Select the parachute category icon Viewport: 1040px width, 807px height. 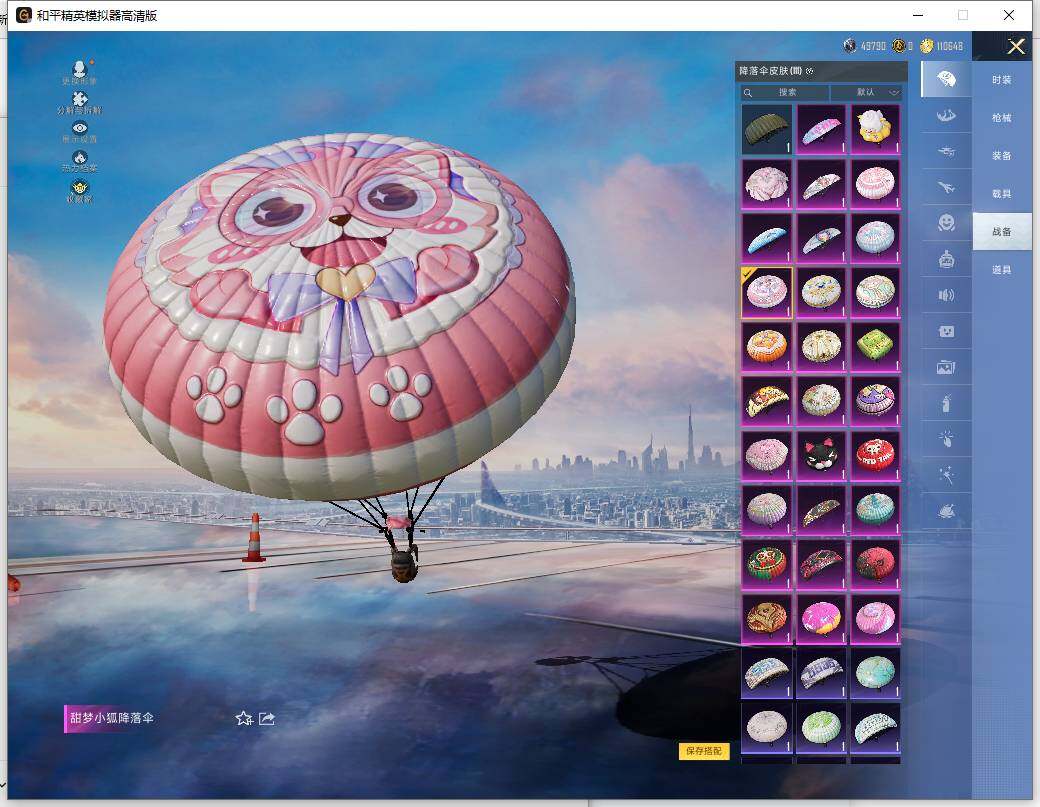coord(946,80)
